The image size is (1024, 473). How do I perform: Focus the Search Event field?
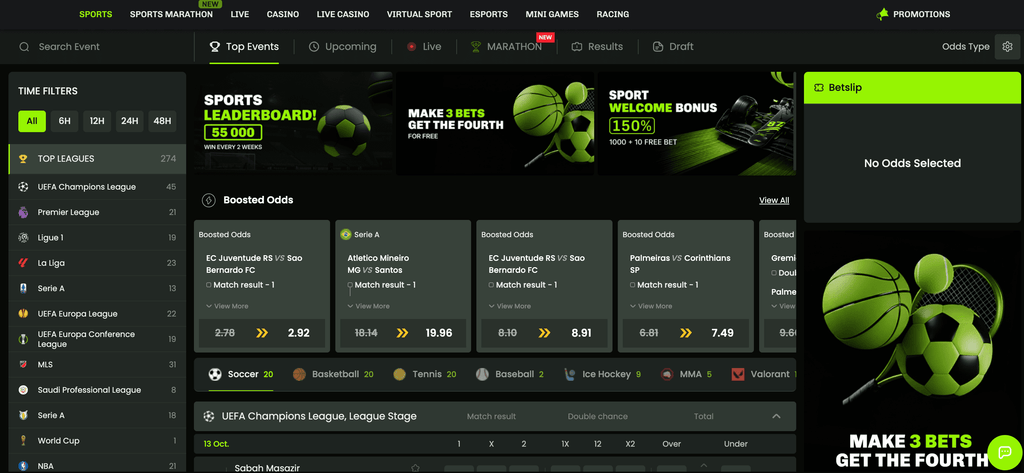[x=98, y=47]
